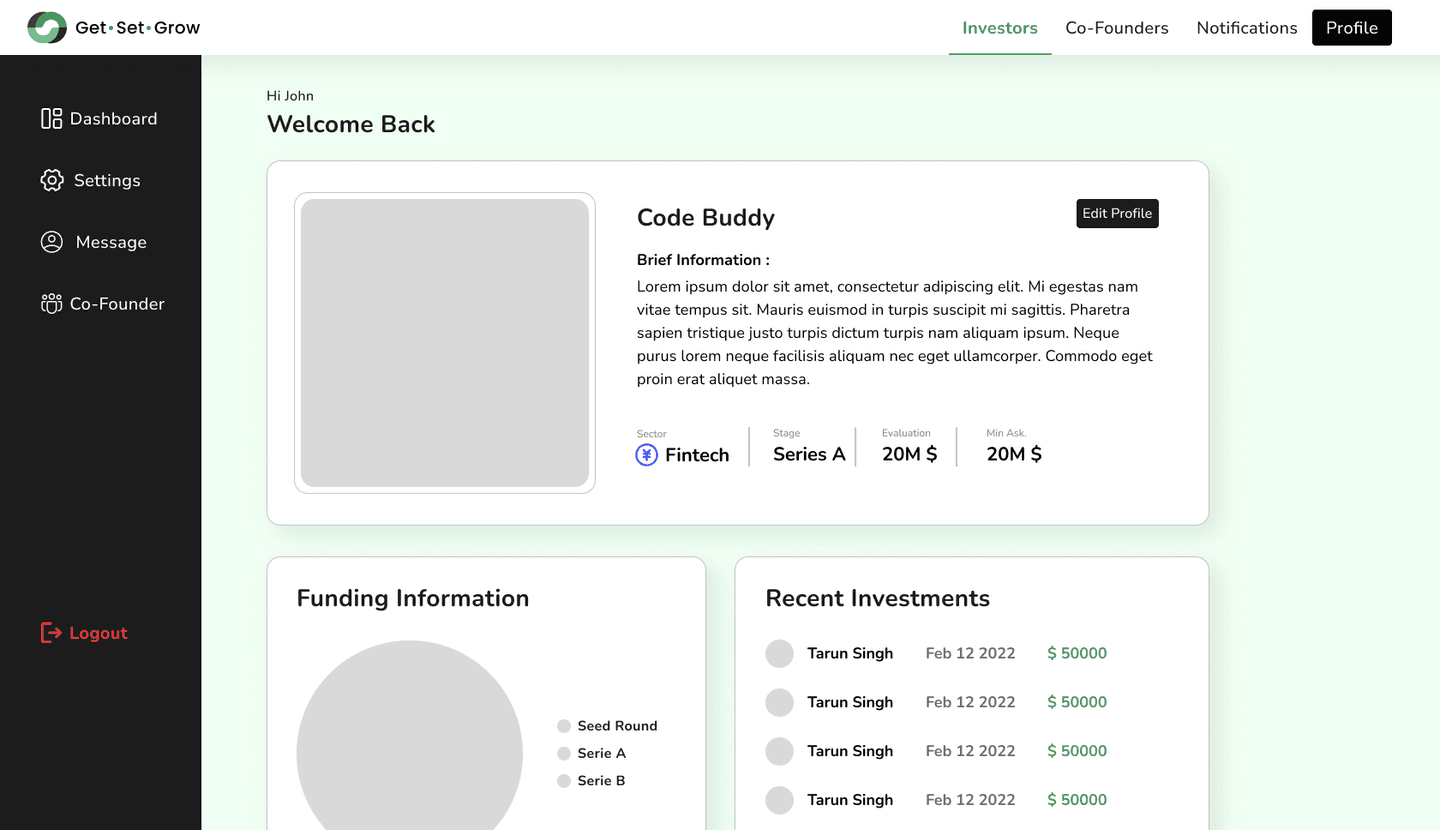The height and width of the screenshot is (830, 1440).
Task: Switch to the Co-Founders tab
Action: pos(1117,28)
